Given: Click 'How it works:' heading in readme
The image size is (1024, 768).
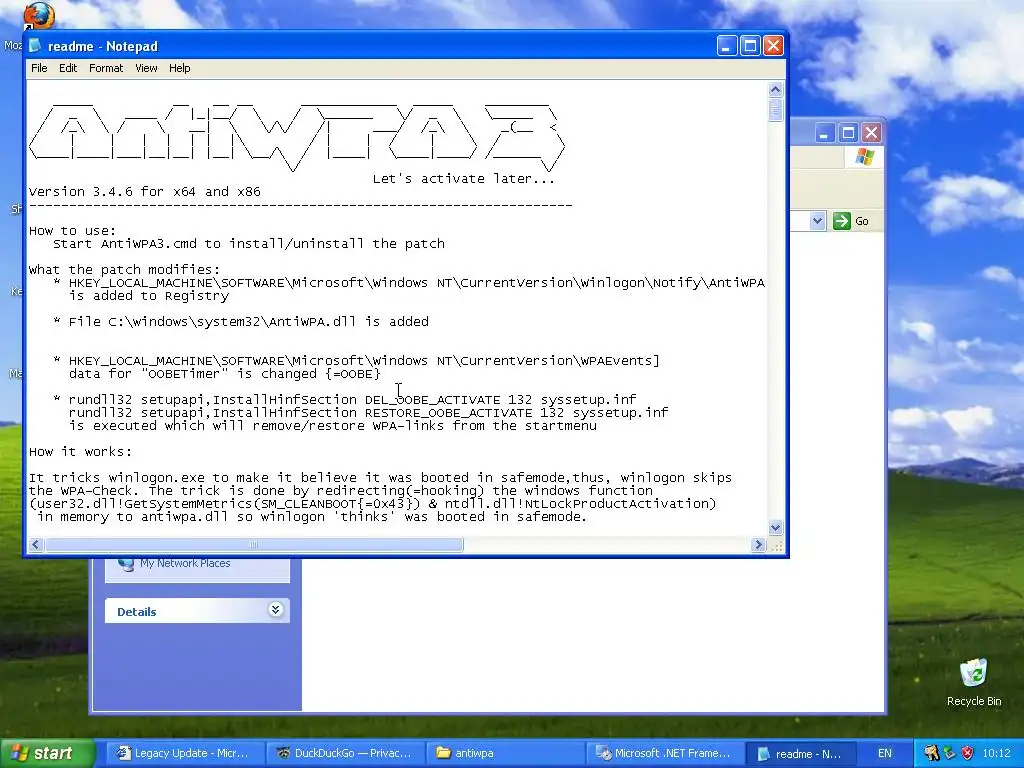Looking at the screenshot, I should click(80, 452).
